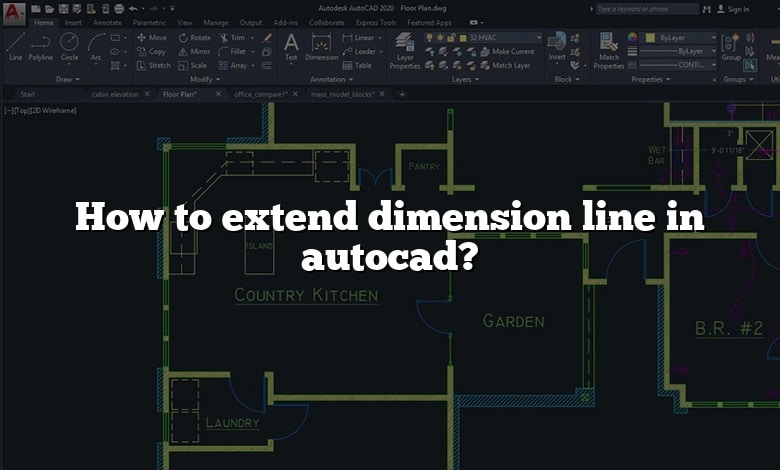Image resolution: width=780 pixels, height=470 pixels.
Task: Select the Polyline tool
Action: [41, 45]
